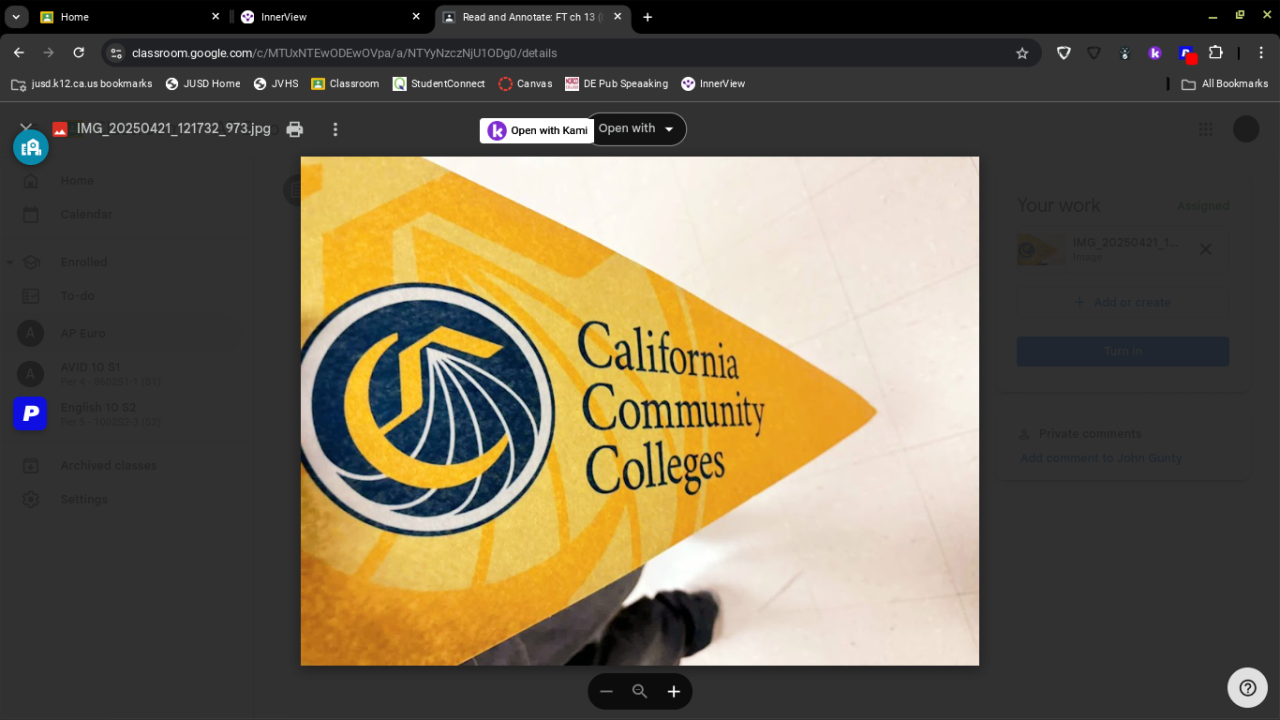Expand the tab search dropdown
Viewport: 1280px width, 720px height.
pyautogui.click(x=16, y=17)
